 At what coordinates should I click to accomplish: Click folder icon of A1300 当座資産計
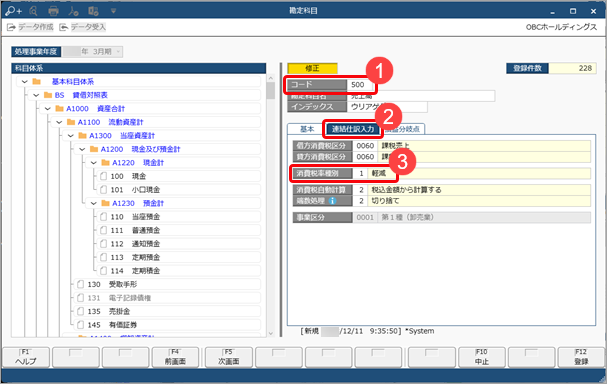82,136
